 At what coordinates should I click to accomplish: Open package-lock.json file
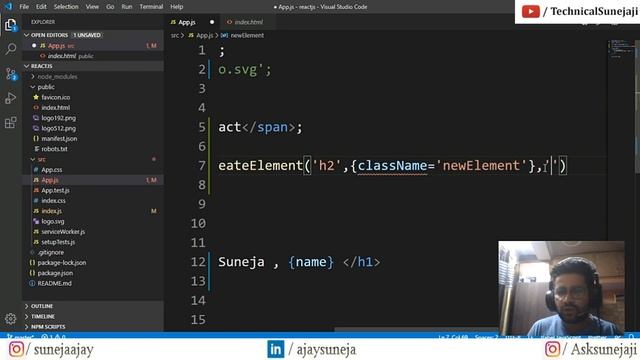click(62, 262)
